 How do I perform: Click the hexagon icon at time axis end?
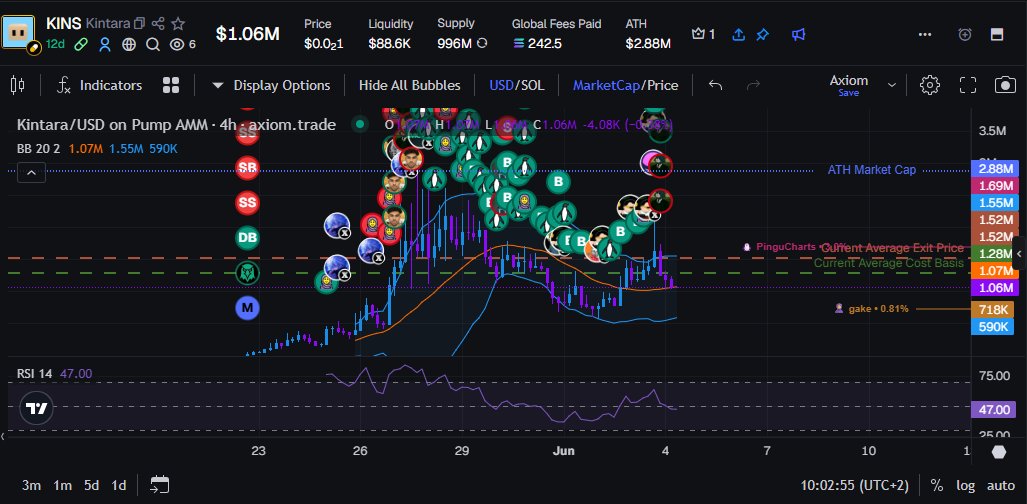(998, 452)
